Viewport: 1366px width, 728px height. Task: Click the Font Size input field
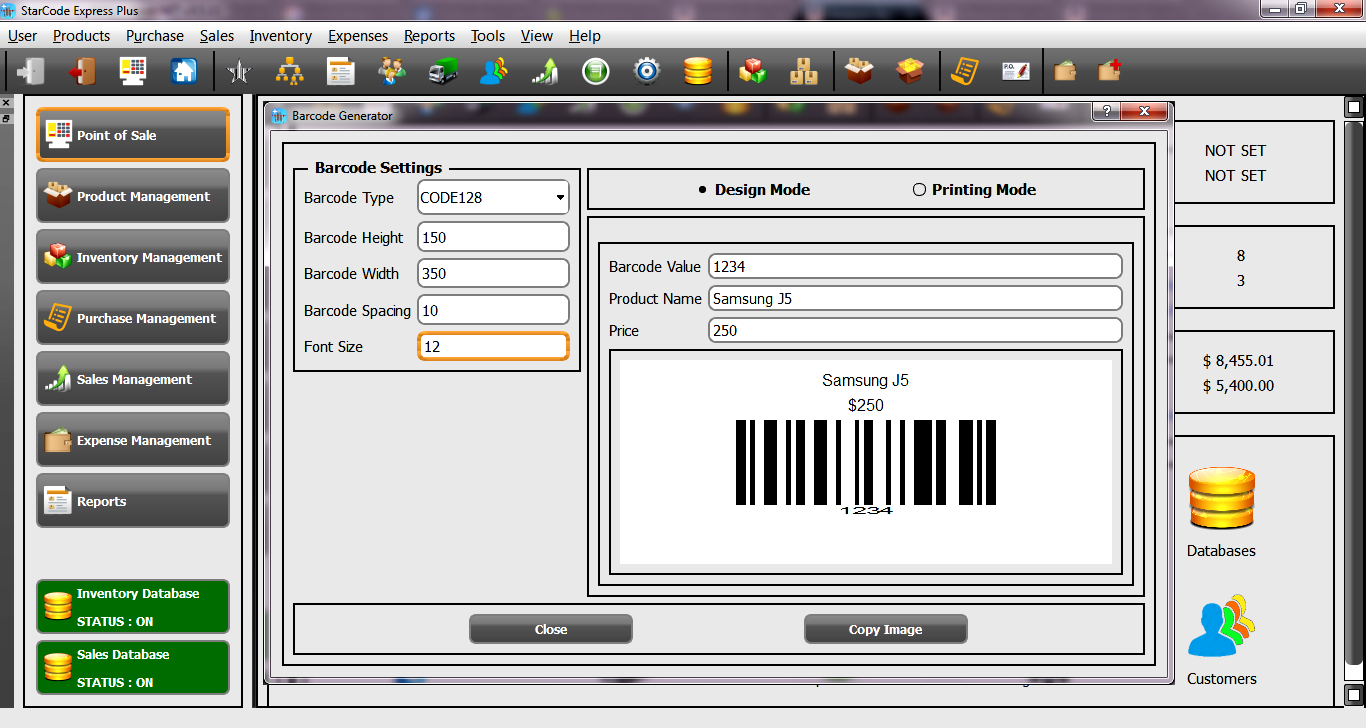coord(493,346)
